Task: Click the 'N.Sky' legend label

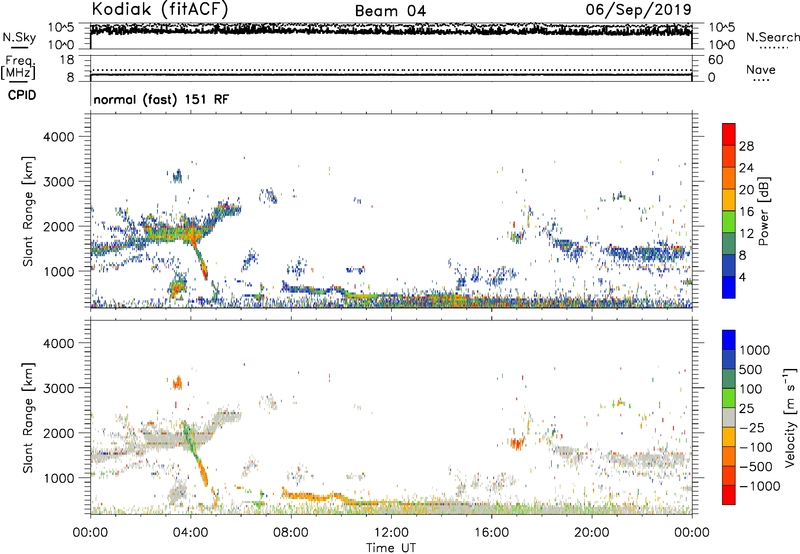Action: [x=19, y=37]
